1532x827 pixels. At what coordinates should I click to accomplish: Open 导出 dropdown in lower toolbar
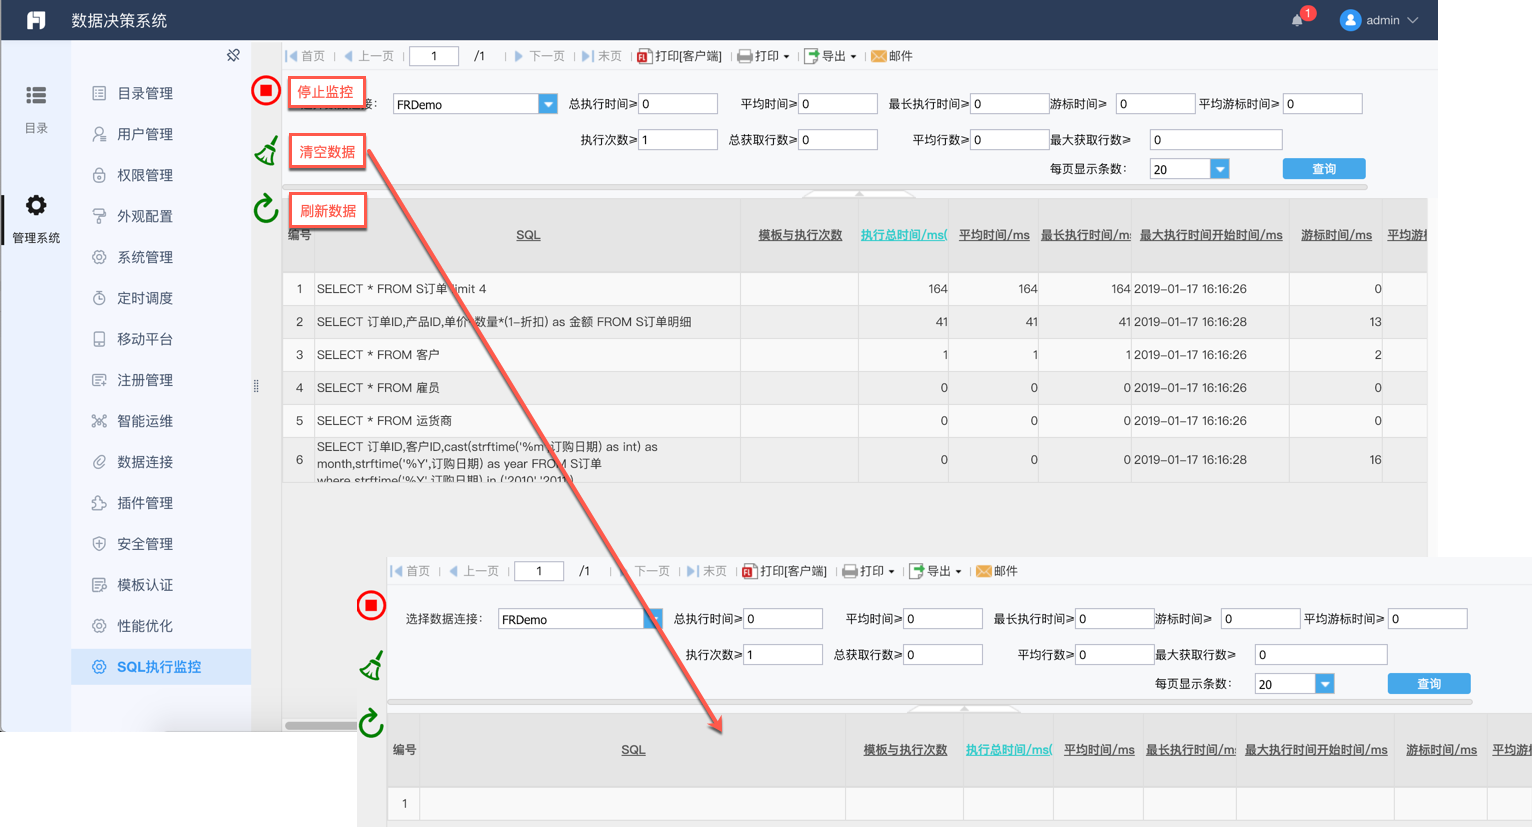[x=935, y=571]
